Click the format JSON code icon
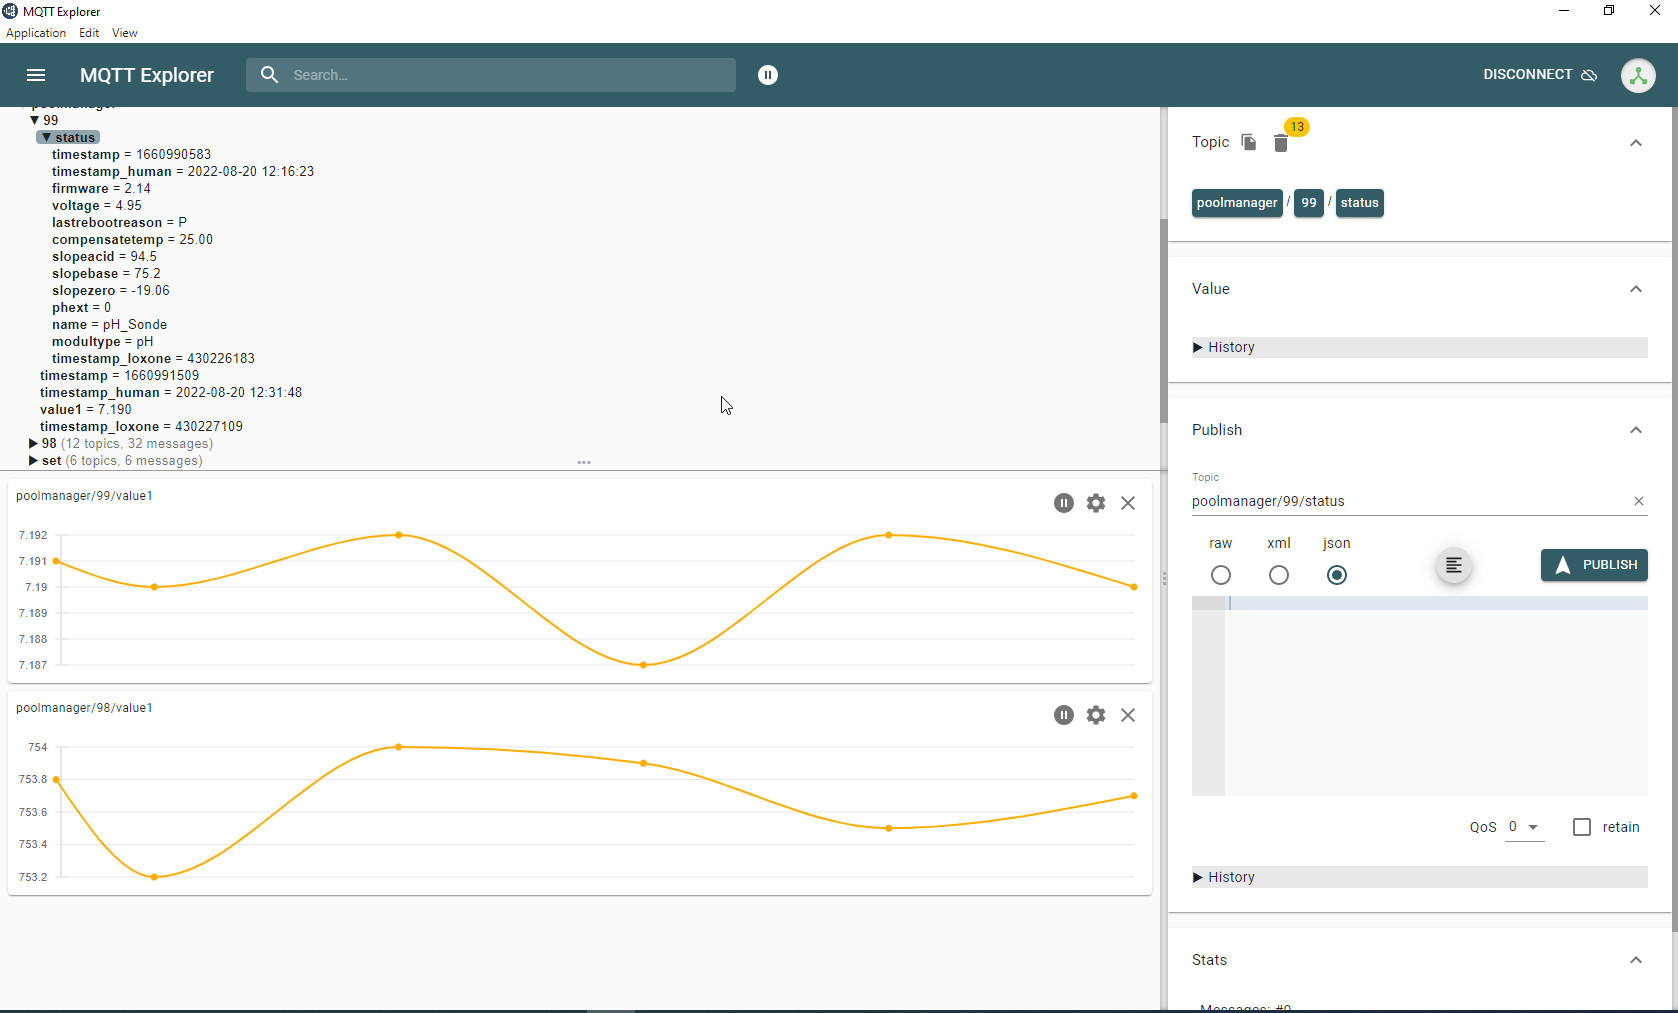The width and height of the screenshot is (1678, 1013). [1453, 566]
